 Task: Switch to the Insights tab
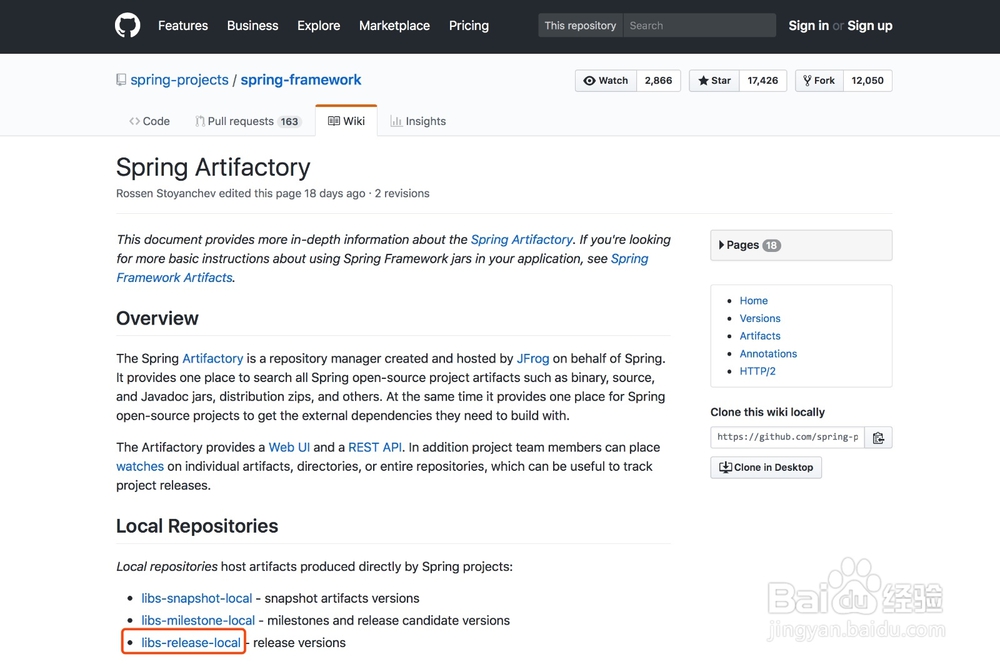point(418,121)
